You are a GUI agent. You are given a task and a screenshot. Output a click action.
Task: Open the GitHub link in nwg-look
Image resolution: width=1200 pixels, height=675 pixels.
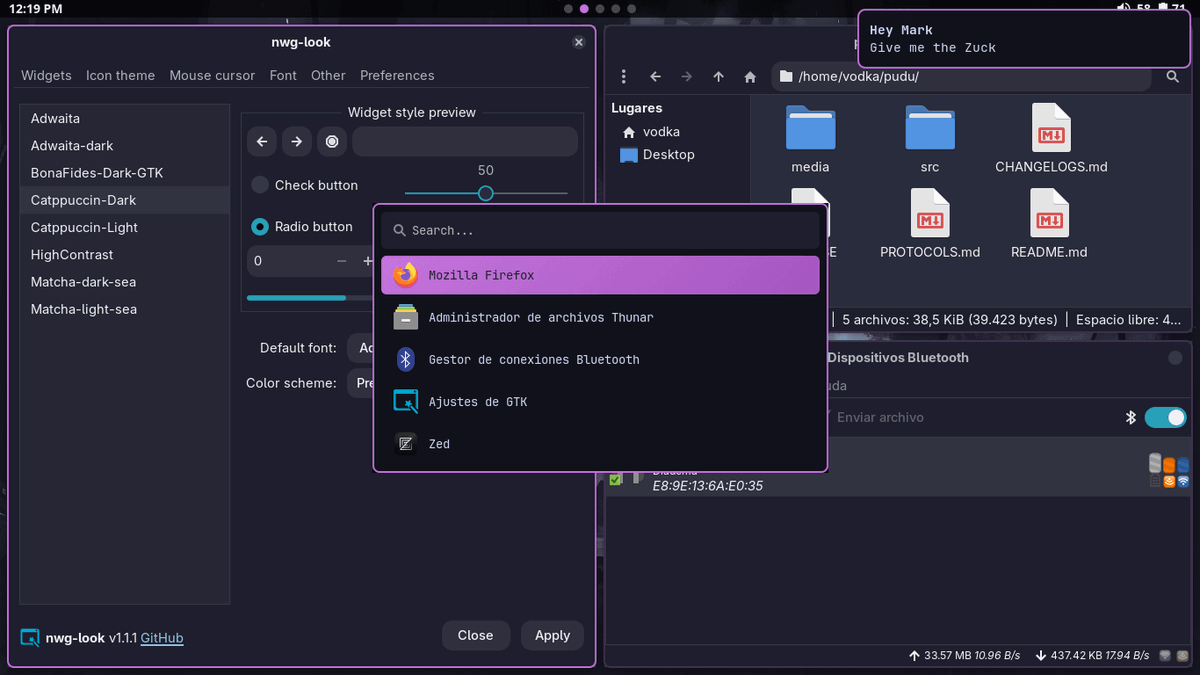(162, 638)
